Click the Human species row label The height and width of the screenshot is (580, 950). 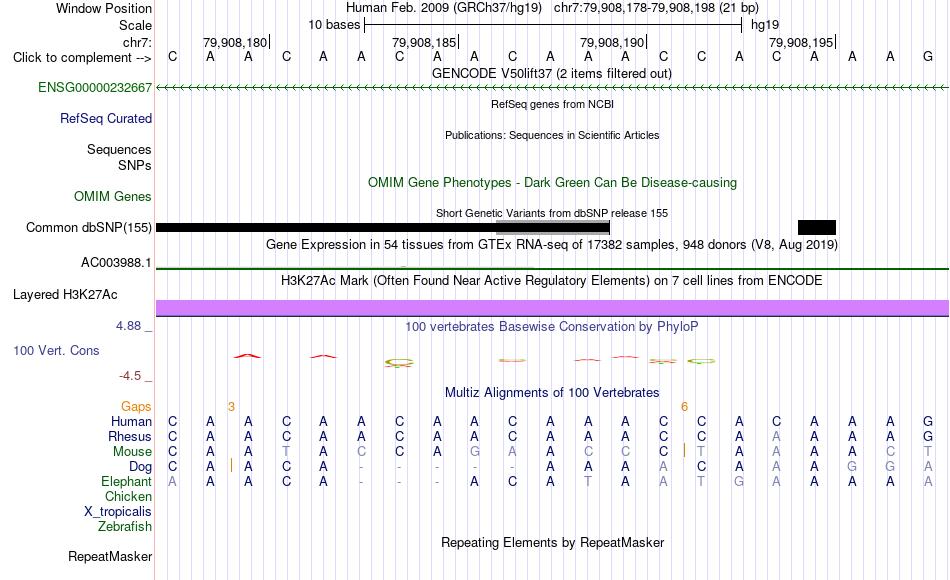click(131, 422)
